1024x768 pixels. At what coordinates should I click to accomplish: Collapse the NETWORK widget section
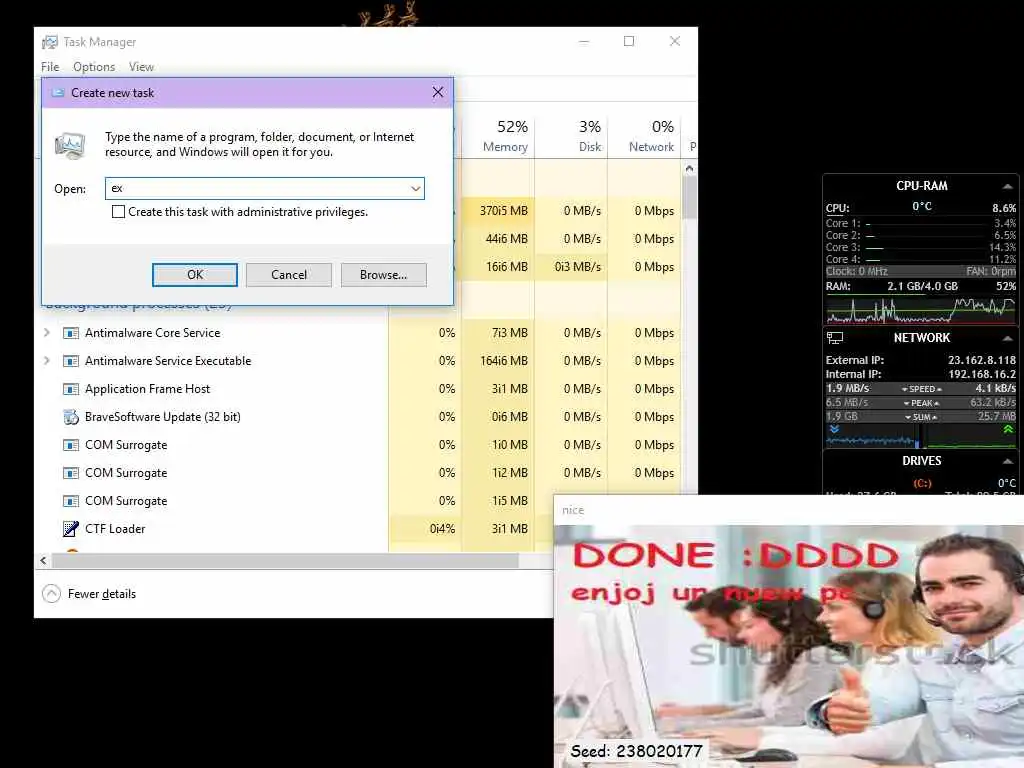(x=1008, y=338)
